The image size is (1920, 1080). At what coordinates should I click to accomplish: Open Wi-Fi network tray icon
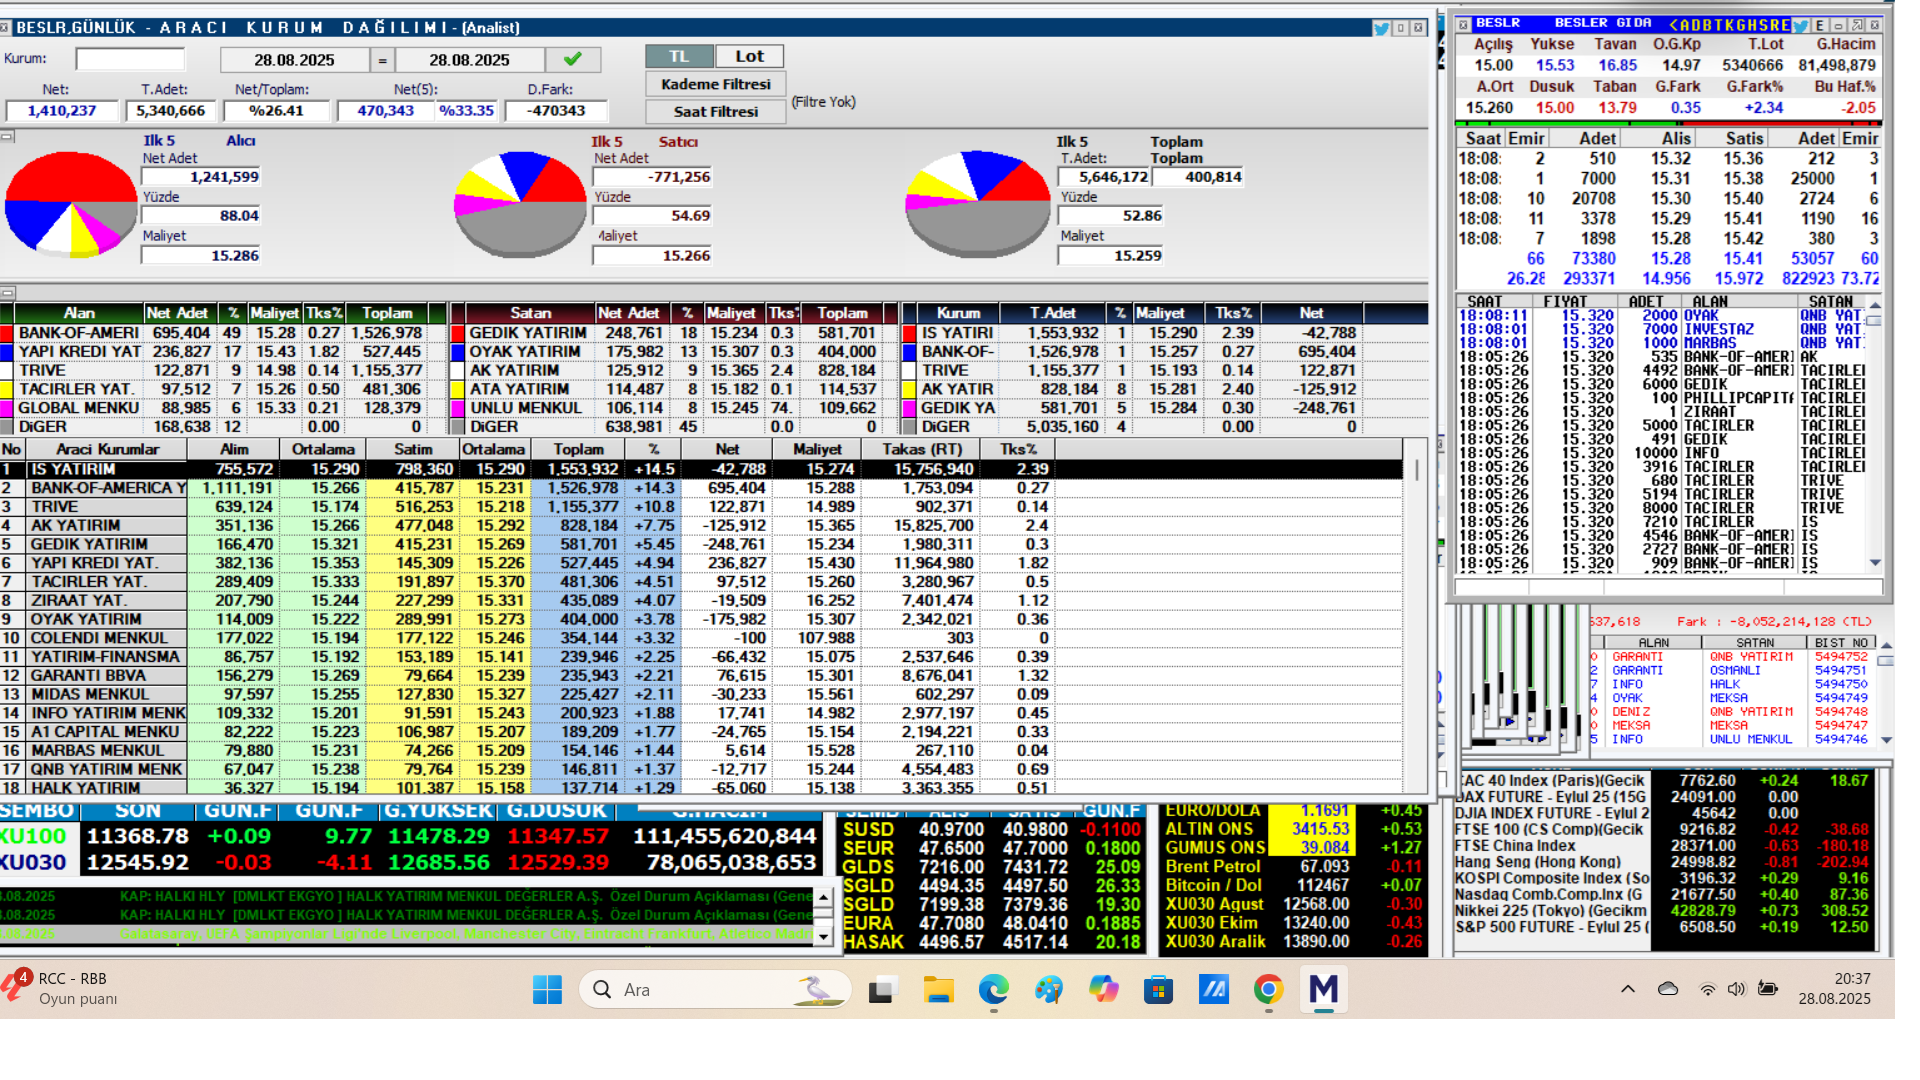1707,989
